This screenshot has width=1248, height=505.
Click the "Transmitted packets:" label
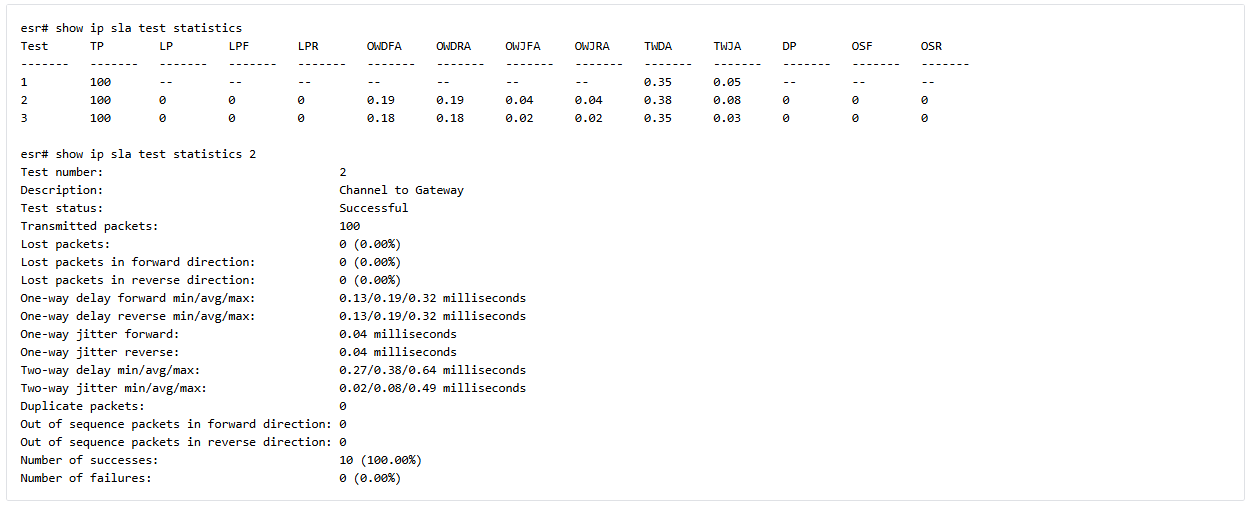[89, 226]
